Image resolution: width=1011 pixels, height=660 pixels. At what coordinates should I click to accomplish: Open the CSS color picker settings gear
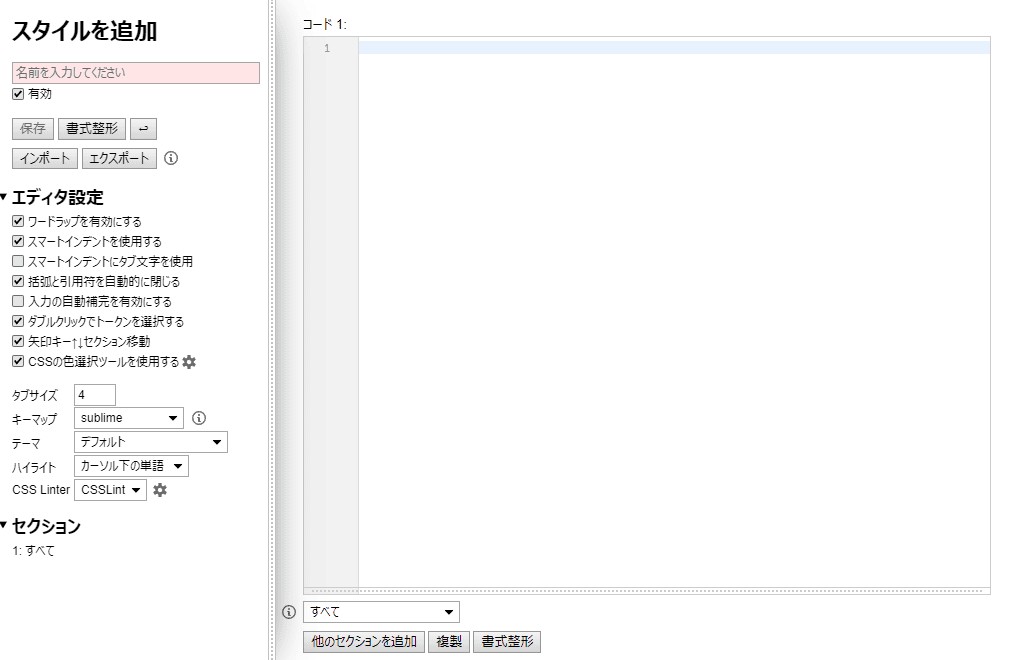point(189,362)
